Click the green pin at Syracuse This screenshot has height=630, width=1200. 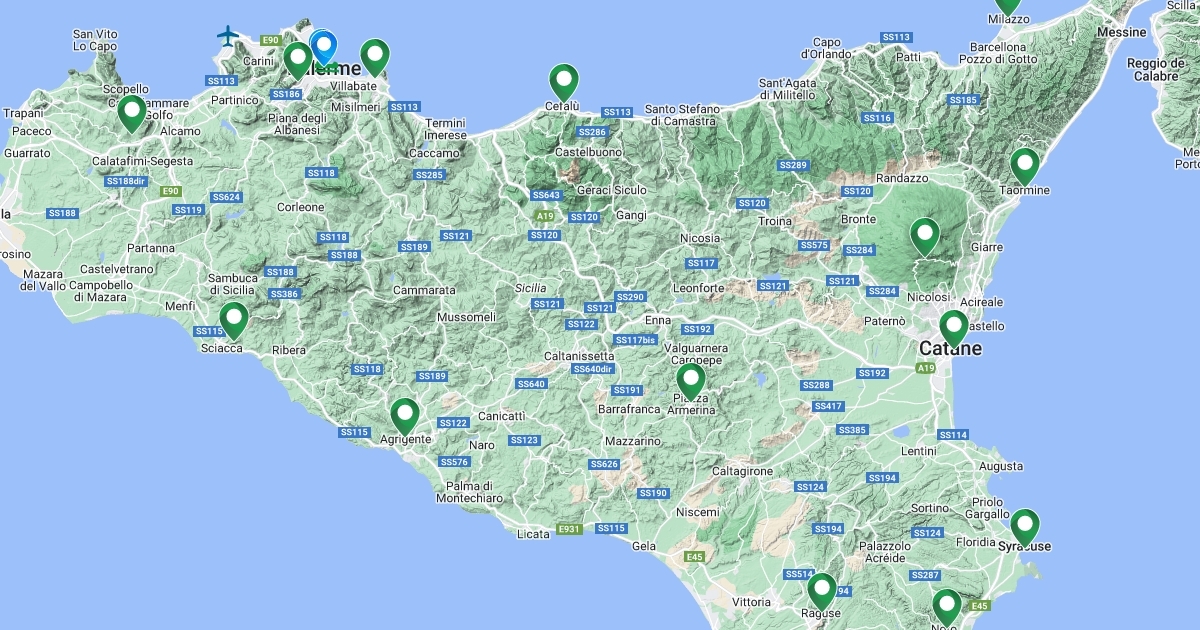(x=1024, y=525)
